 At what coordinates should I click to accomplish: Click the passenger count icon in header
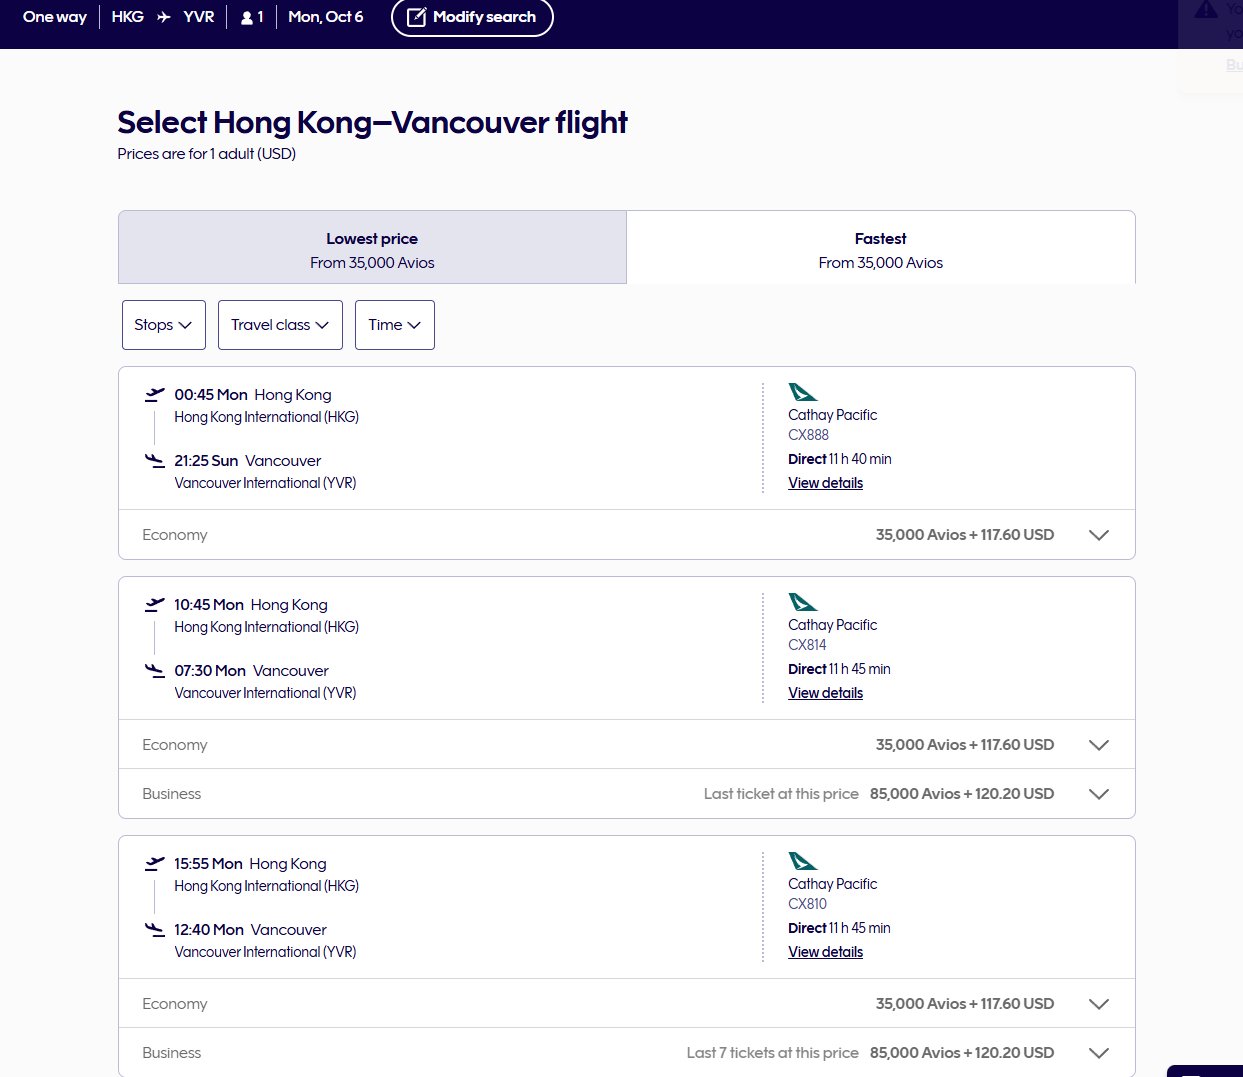[x=247, y=18]
